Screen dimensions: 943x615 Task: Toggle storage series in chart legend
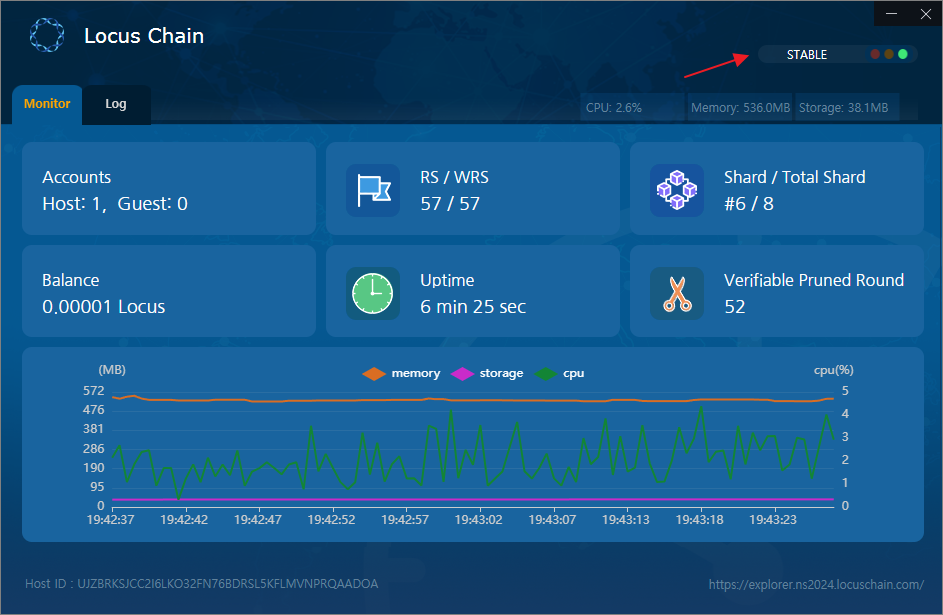pyautogui.click(x=488, y=373)
